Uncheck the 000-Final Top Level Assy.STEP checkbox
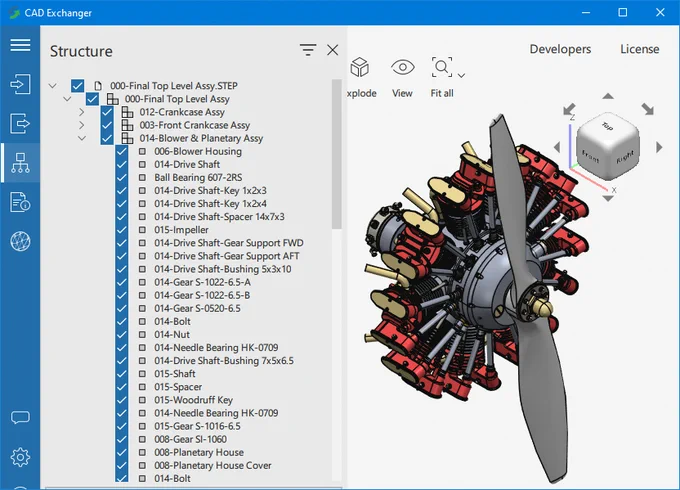 [78, 85]
